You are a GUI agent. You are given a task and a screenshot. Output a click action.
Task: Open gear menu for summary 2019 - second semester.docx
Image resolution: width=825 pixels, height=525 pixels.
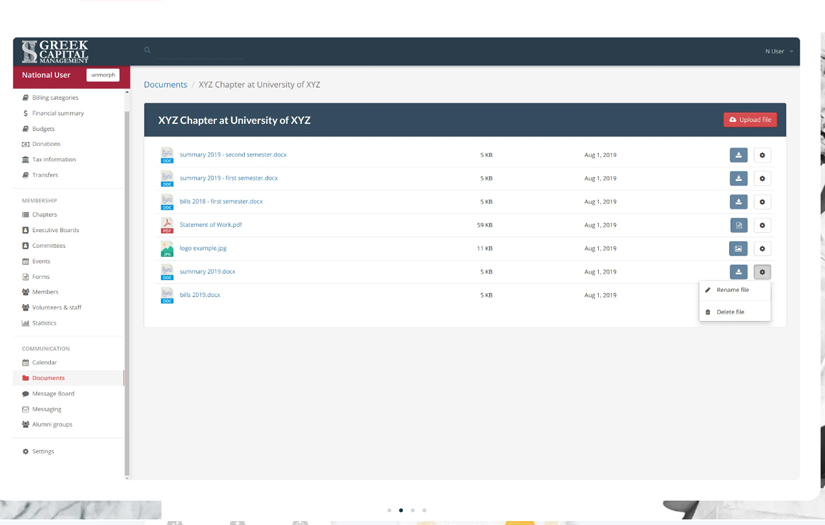click(x=762, y=155)
